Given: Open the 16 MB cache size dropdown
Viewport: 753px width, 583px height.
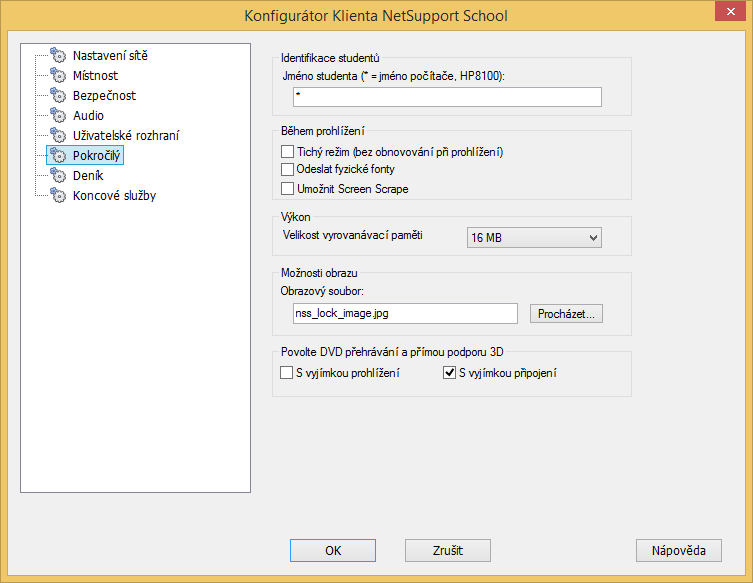Looking at the screenshot, I should click(x=534, y=238).
